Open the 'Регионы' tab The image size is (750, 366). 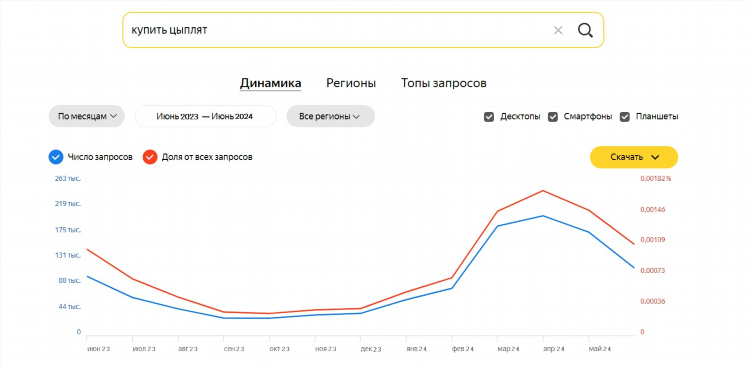coord(351,83)
